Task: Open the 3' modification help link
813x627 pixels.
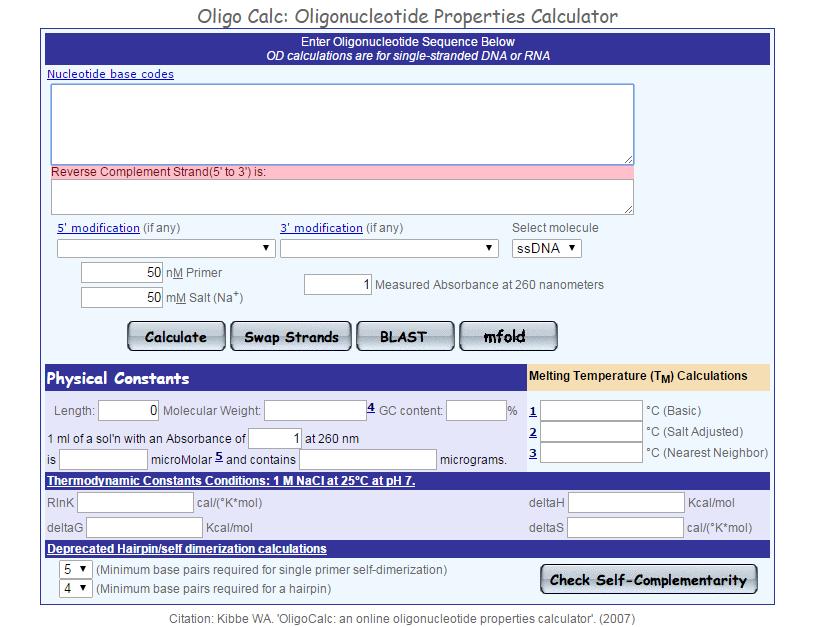Action: pos(321,228)
